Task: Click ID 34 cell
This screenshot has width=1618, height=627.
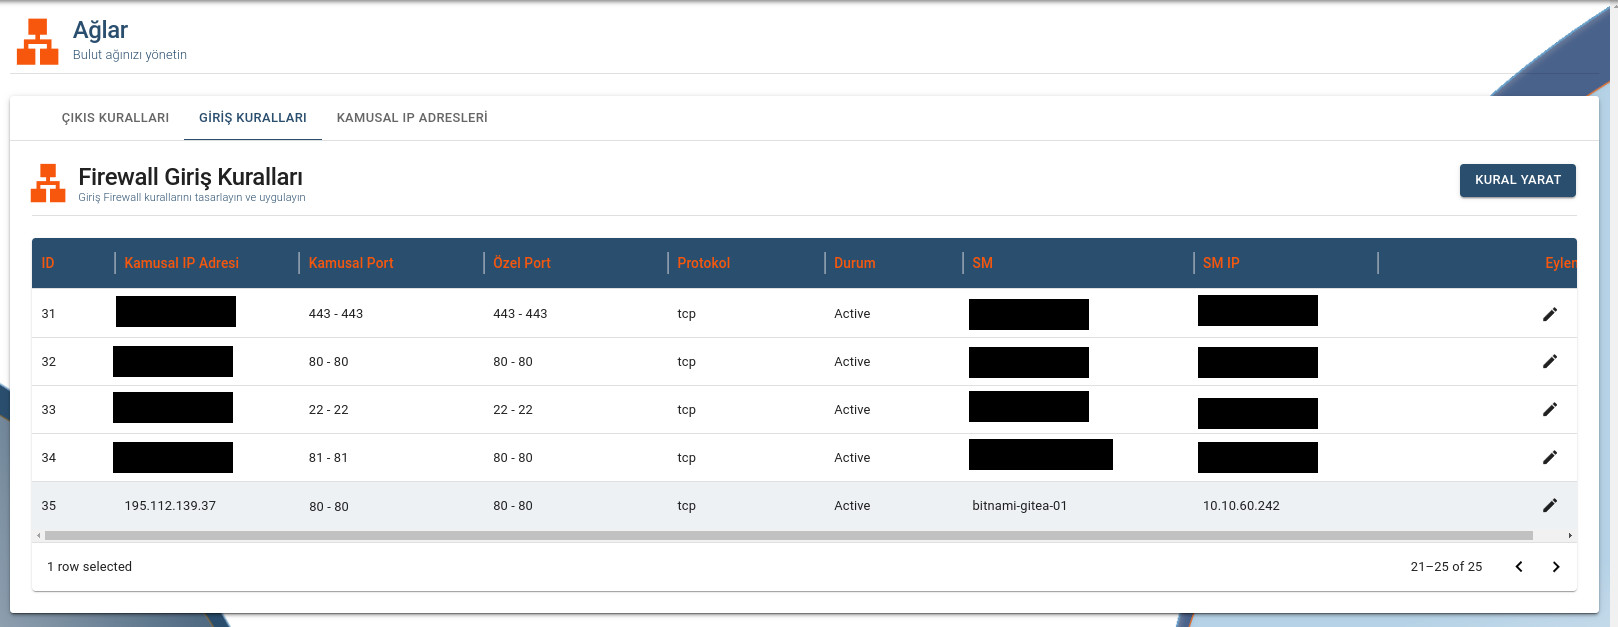Action: pyautogui.click(x=49, y=458)
